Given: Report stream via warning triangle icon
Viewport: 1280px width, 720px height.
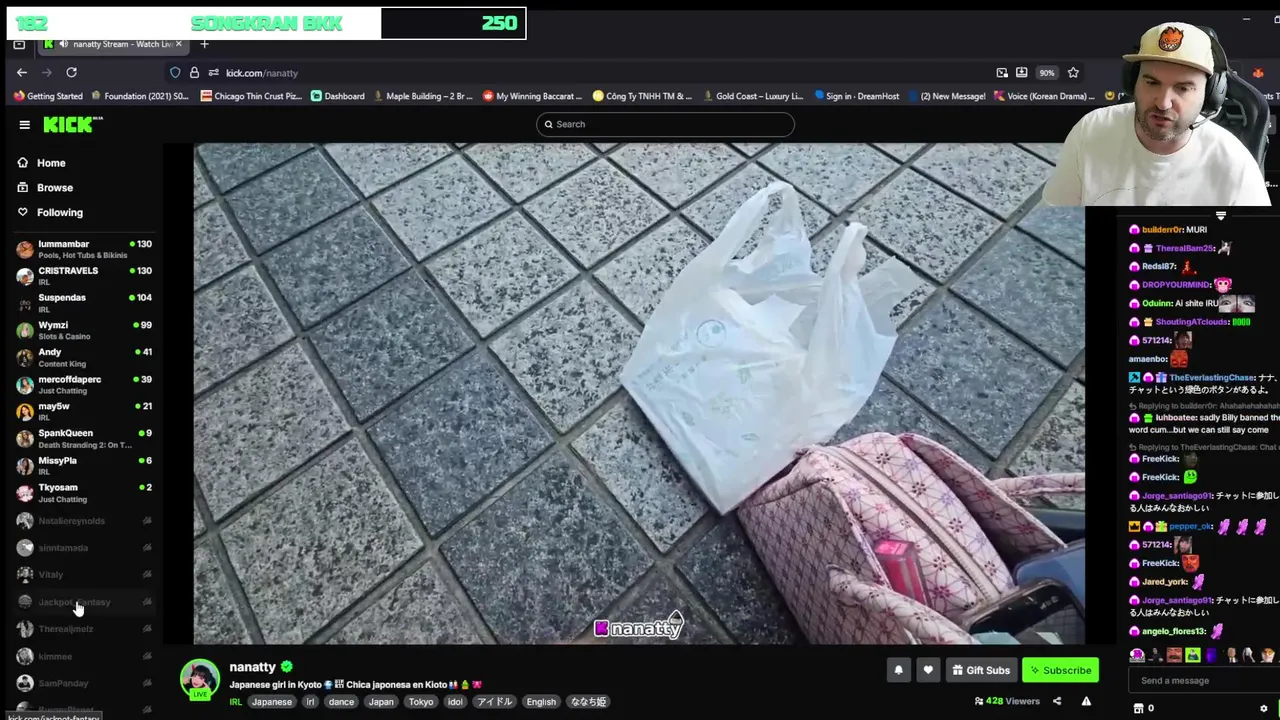Looking at the screenshot, I should (1086, 702).
